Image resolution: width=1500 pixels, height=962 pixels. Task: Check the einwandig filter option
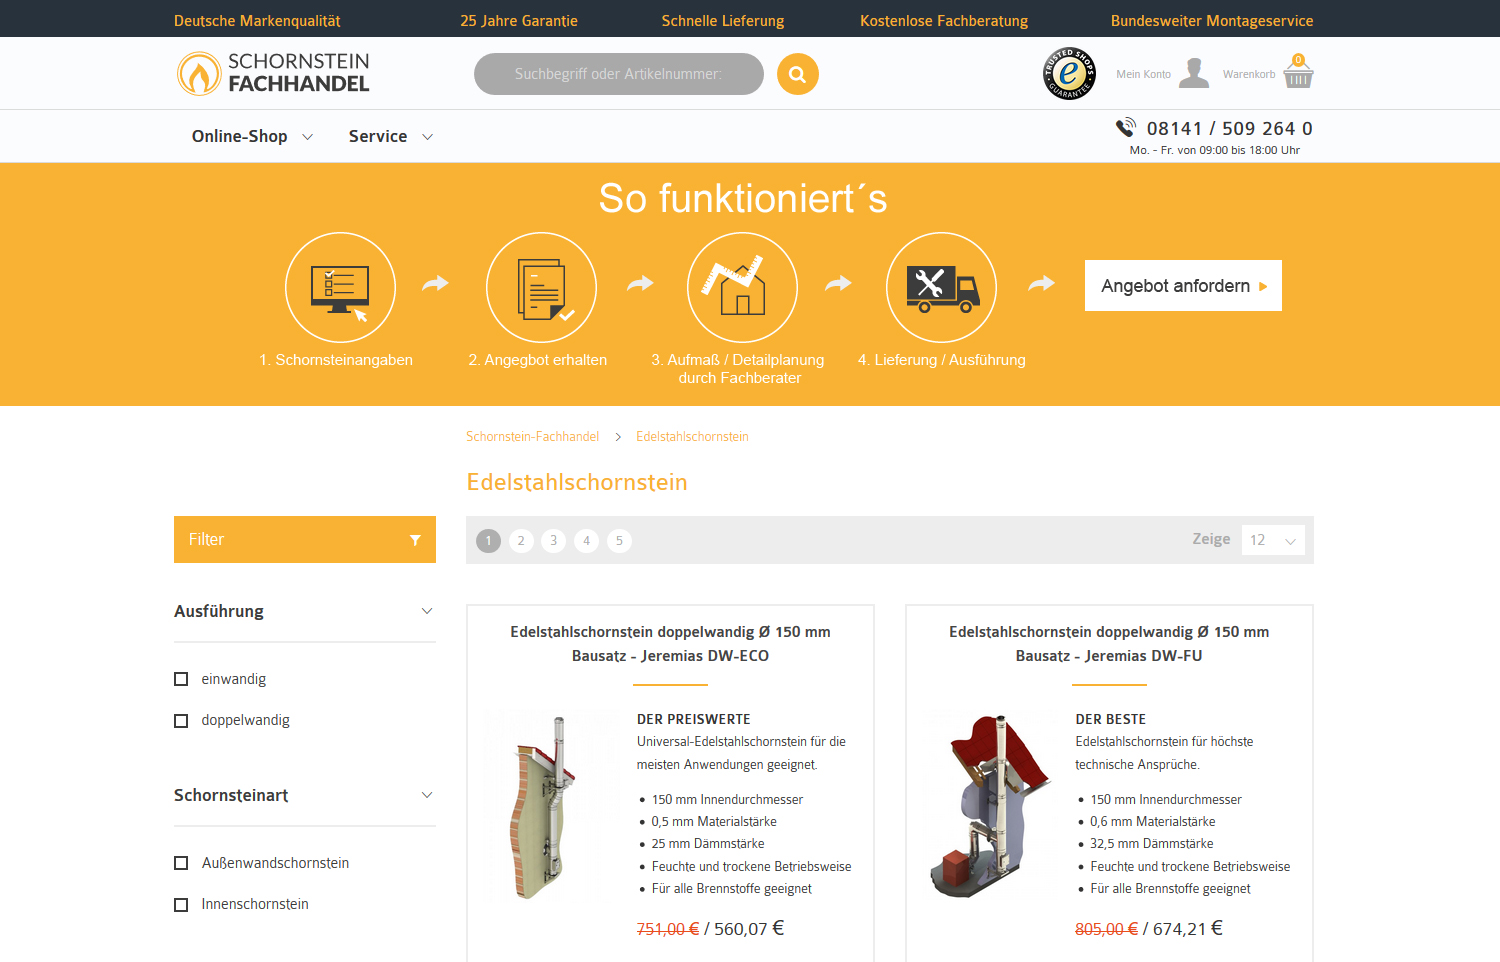181,679
